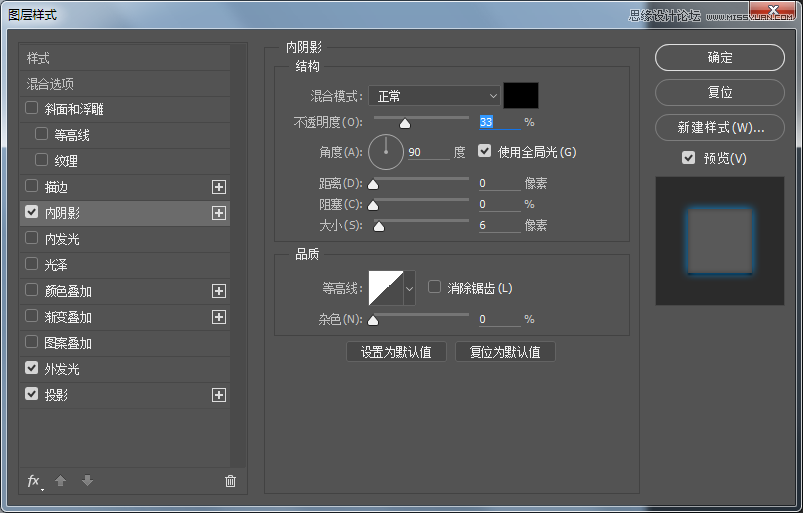Screen dimensions: 803x513
Task: Click the black shadow color swatch
Action: 521,96
